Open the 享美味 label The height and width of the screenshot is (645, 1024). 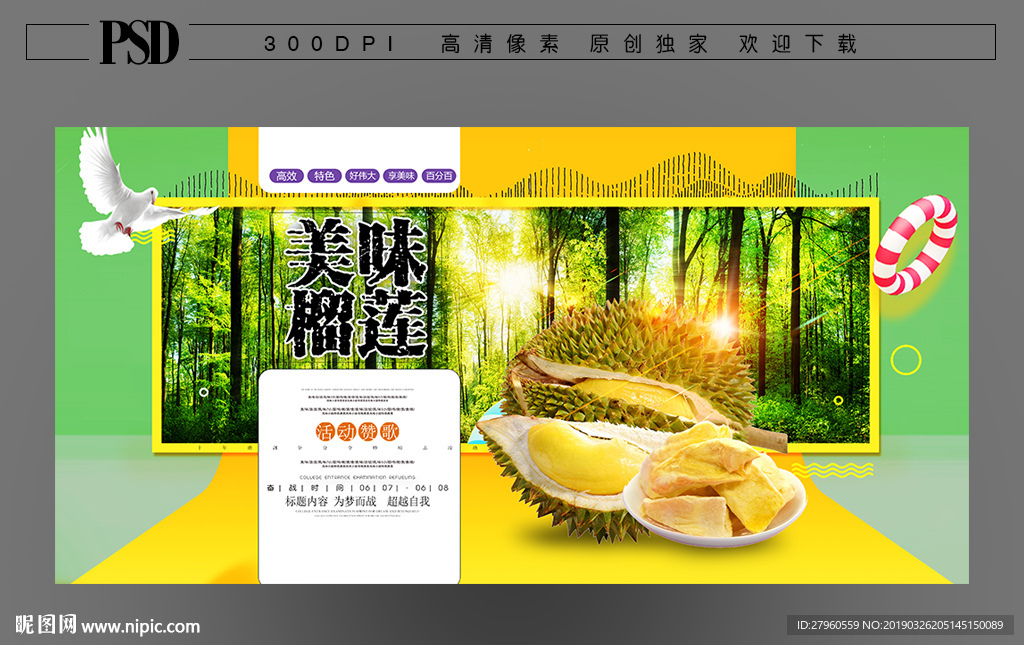400,173
